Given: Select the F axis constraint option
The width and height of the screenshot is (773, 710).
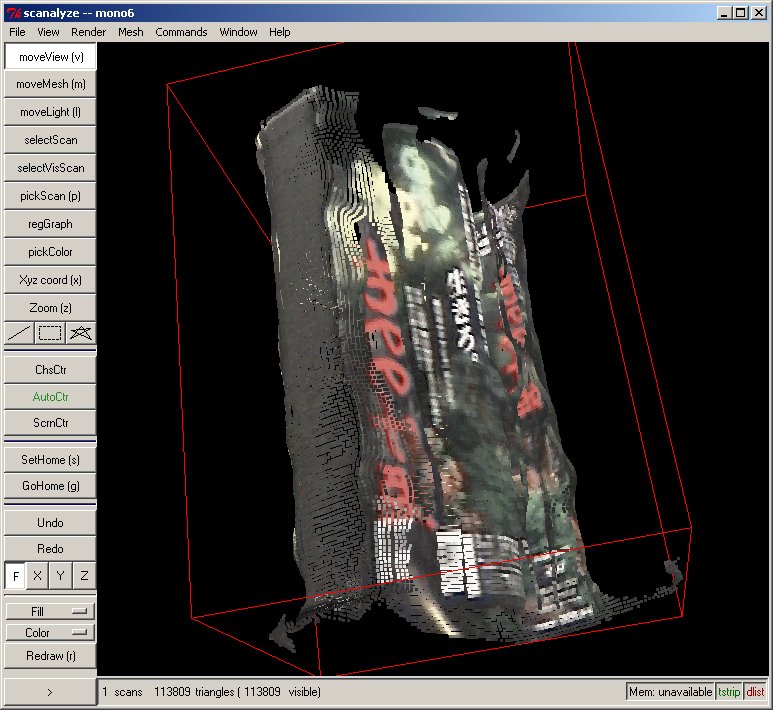Looking at the screenshot, I should (16, 576).
